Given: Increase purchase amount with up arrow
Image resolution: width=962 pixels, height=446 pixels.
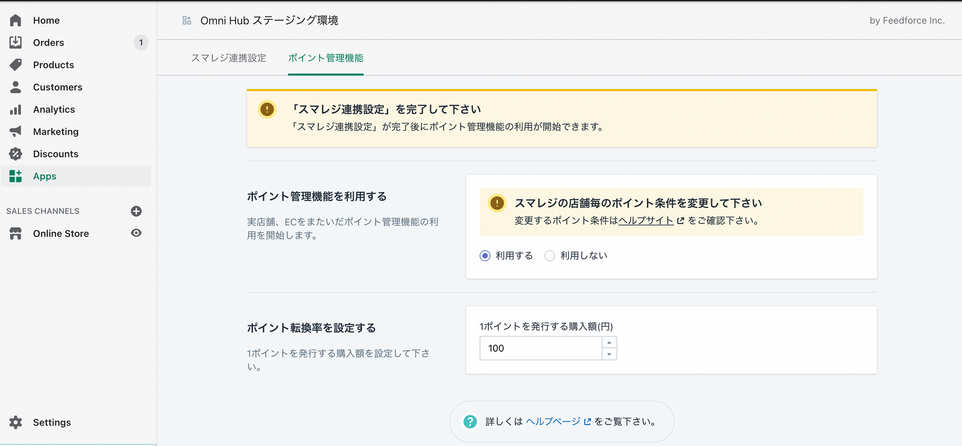Looking at the screenshot, I should [609, 342].
